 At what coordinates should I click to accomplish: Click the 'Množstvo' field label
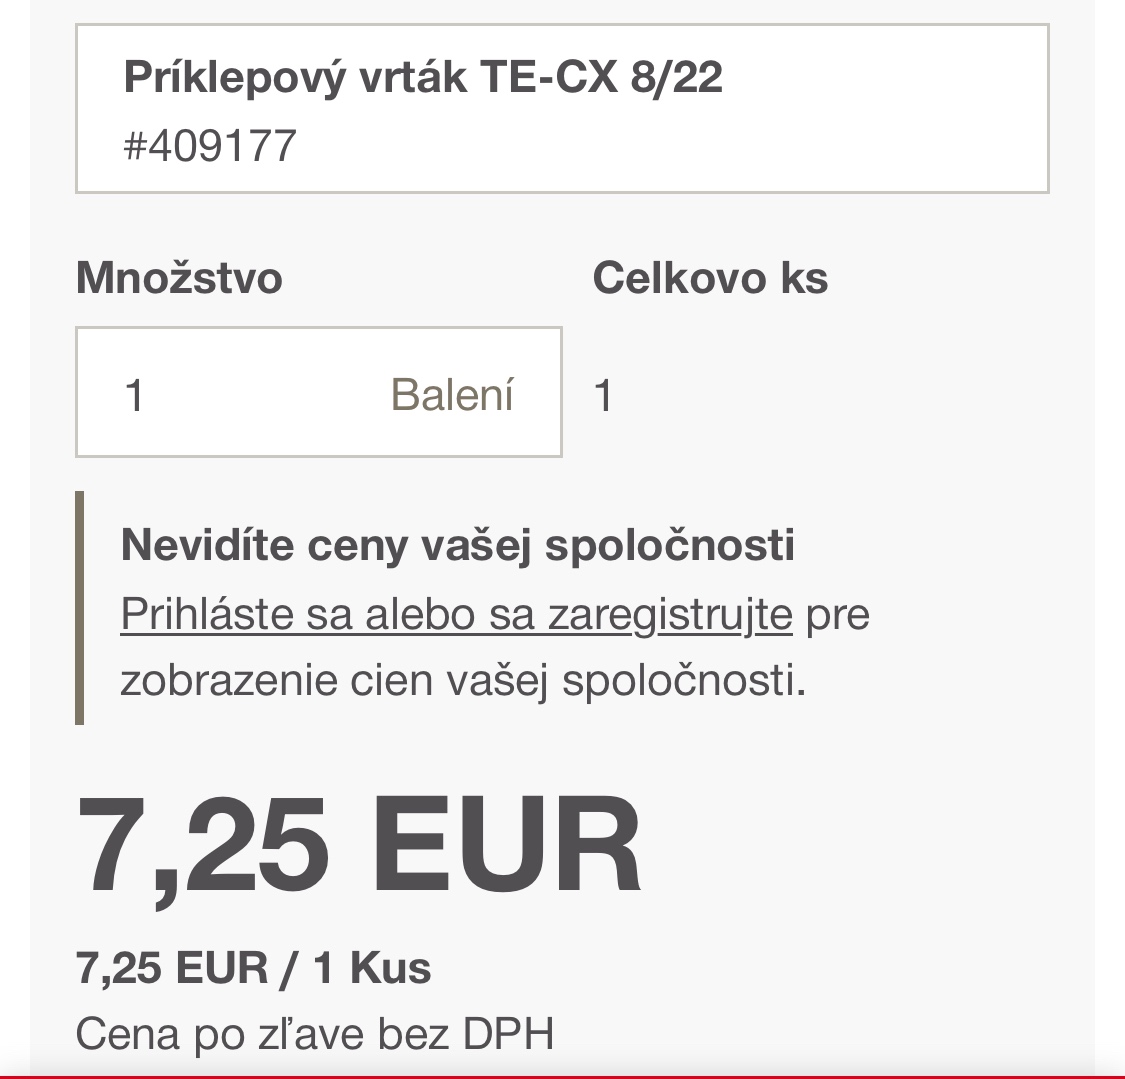(x=179, y=278)
